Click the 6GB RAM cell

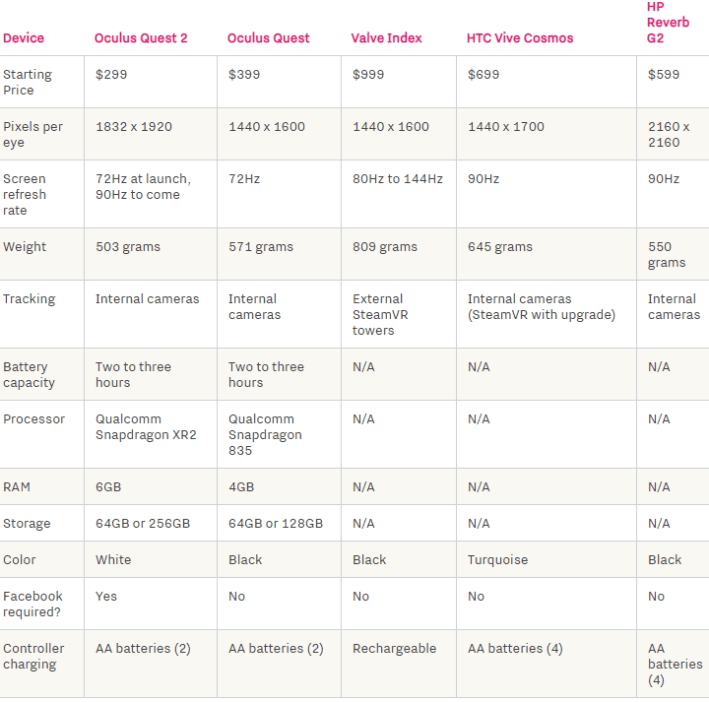[108, 487]
